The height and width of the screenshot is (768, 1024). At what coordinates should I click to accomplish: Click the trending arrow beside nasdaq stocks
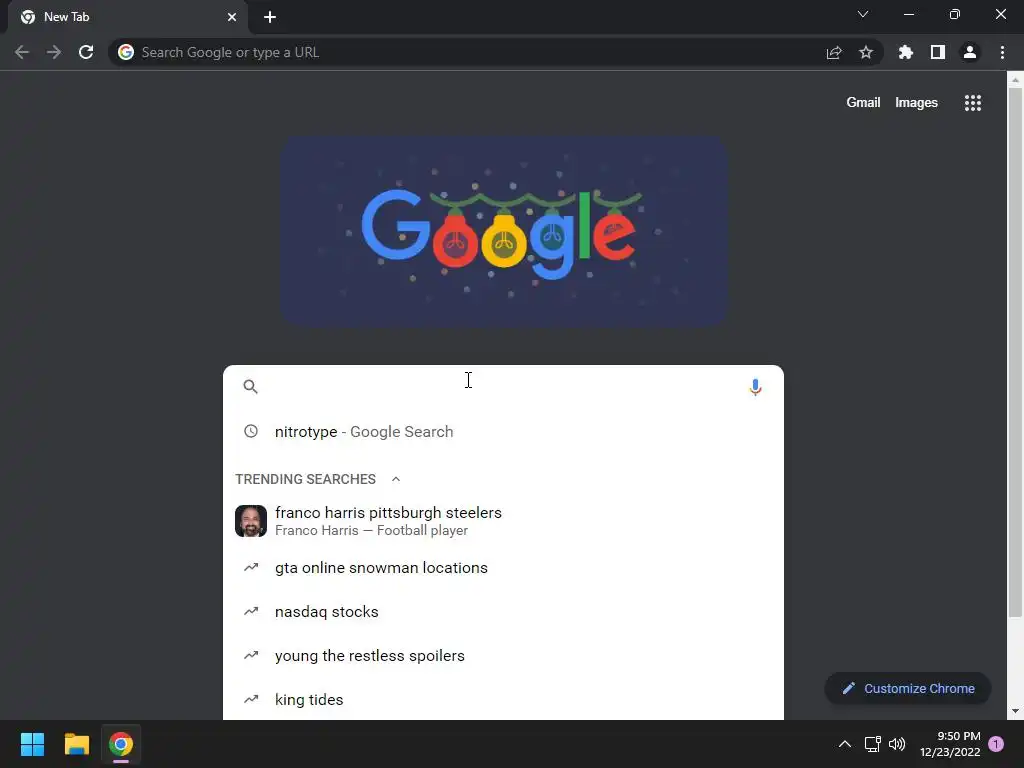[x=251, y=611]
